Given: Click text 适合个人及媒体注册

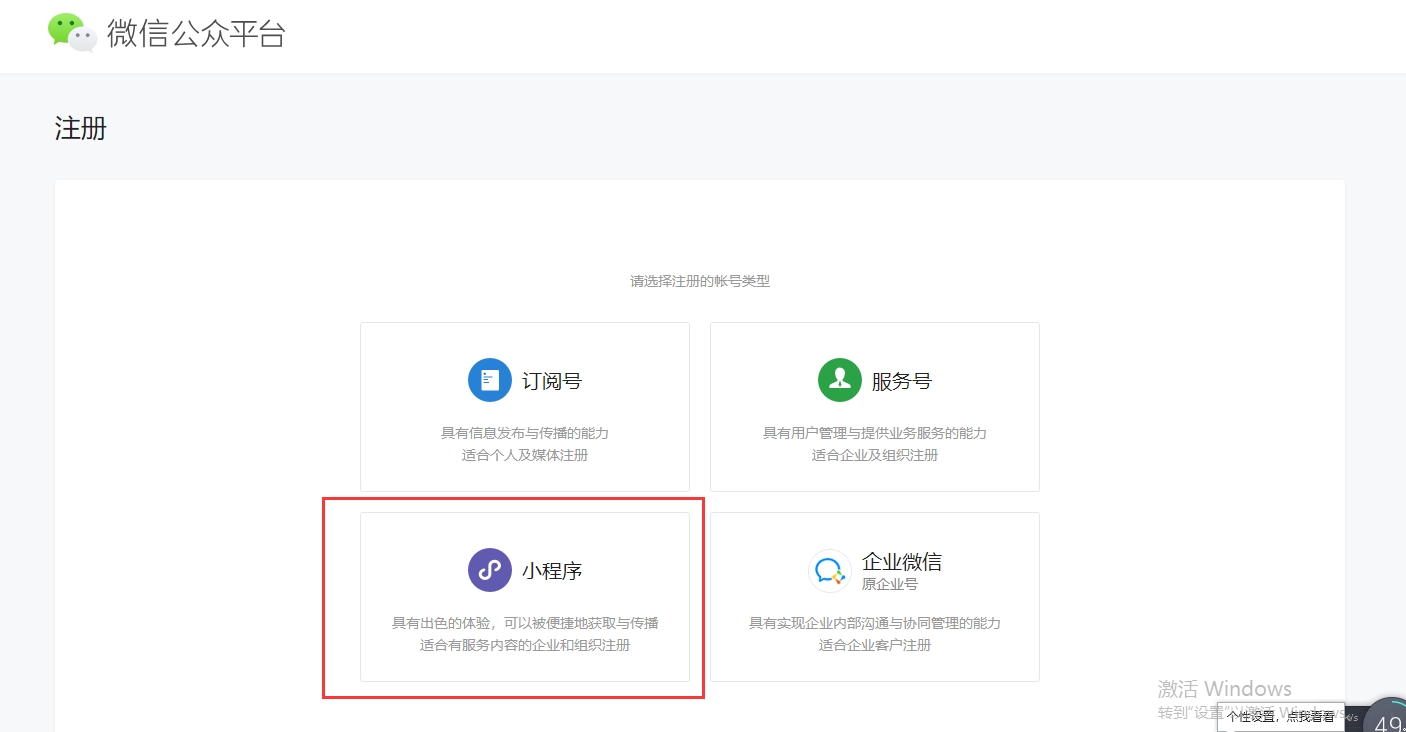Looking at the screenshot, I should tap(525, 455).
